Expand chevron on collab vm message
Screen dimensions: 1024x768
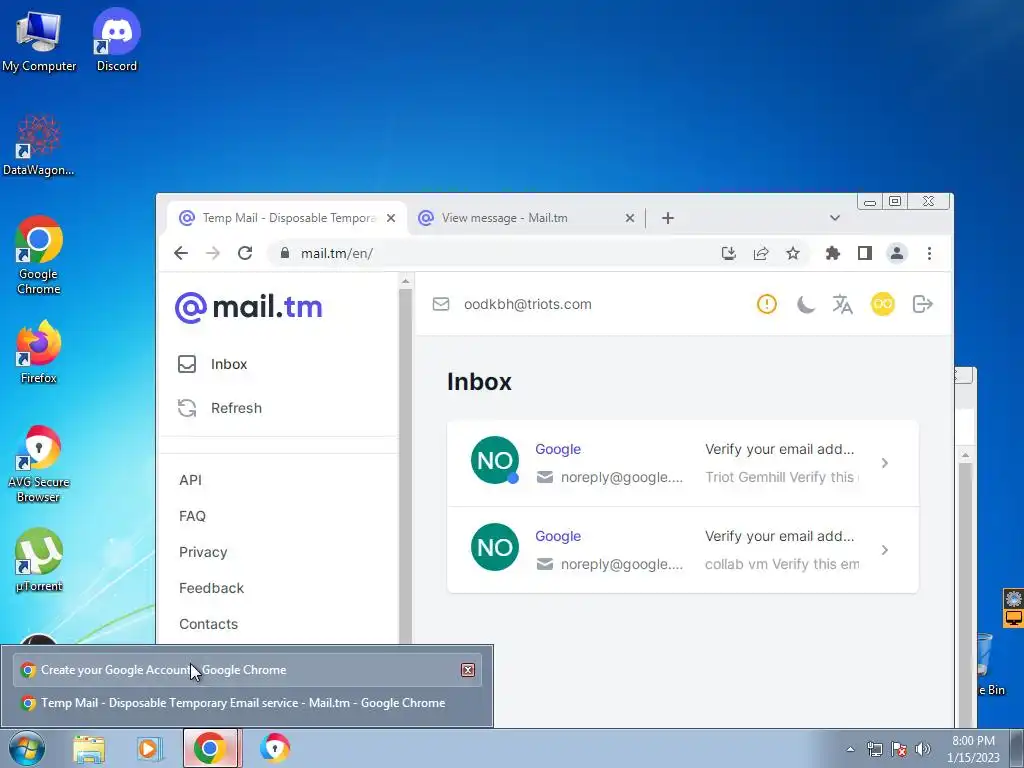click(x=885, y=550)
